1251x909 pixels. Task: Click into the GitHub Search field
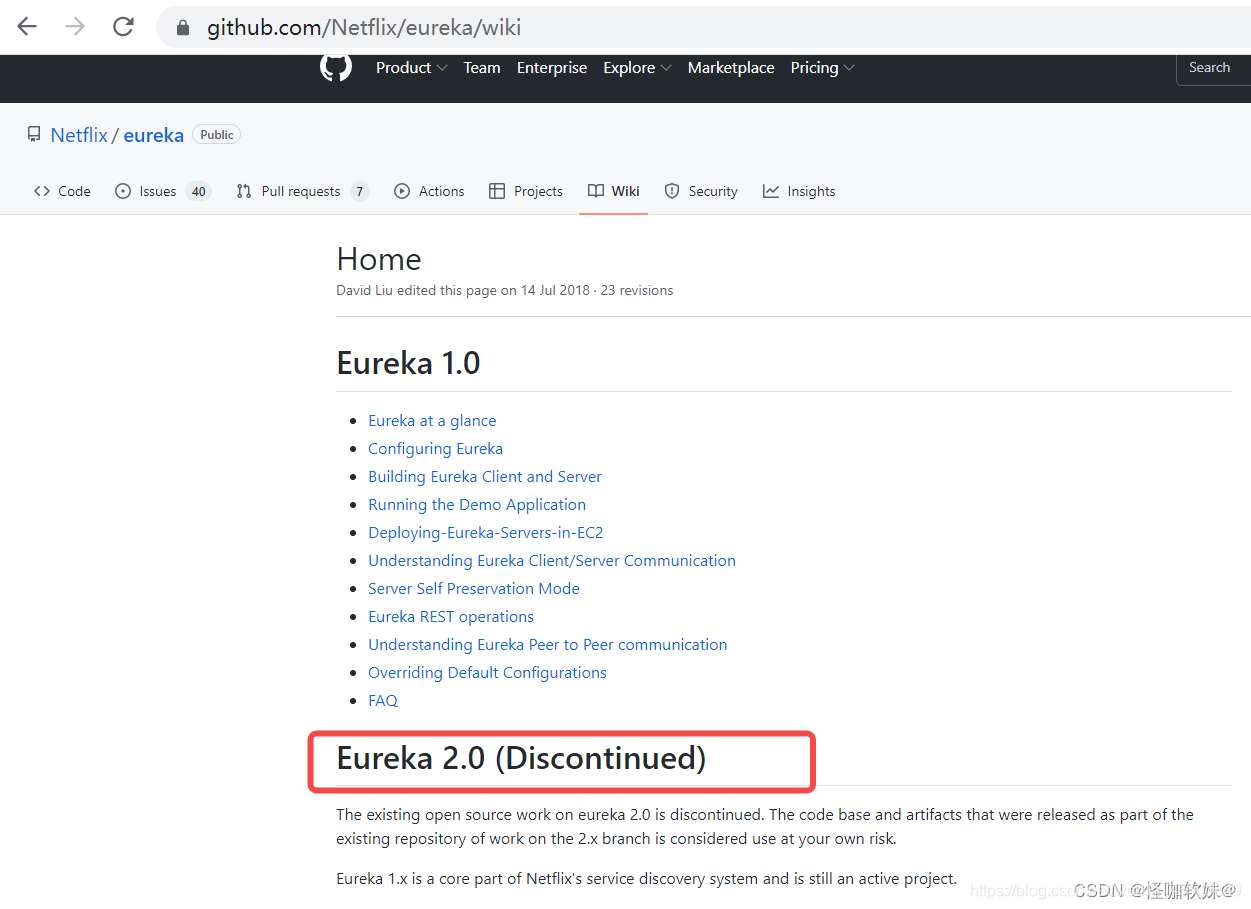1212,68
